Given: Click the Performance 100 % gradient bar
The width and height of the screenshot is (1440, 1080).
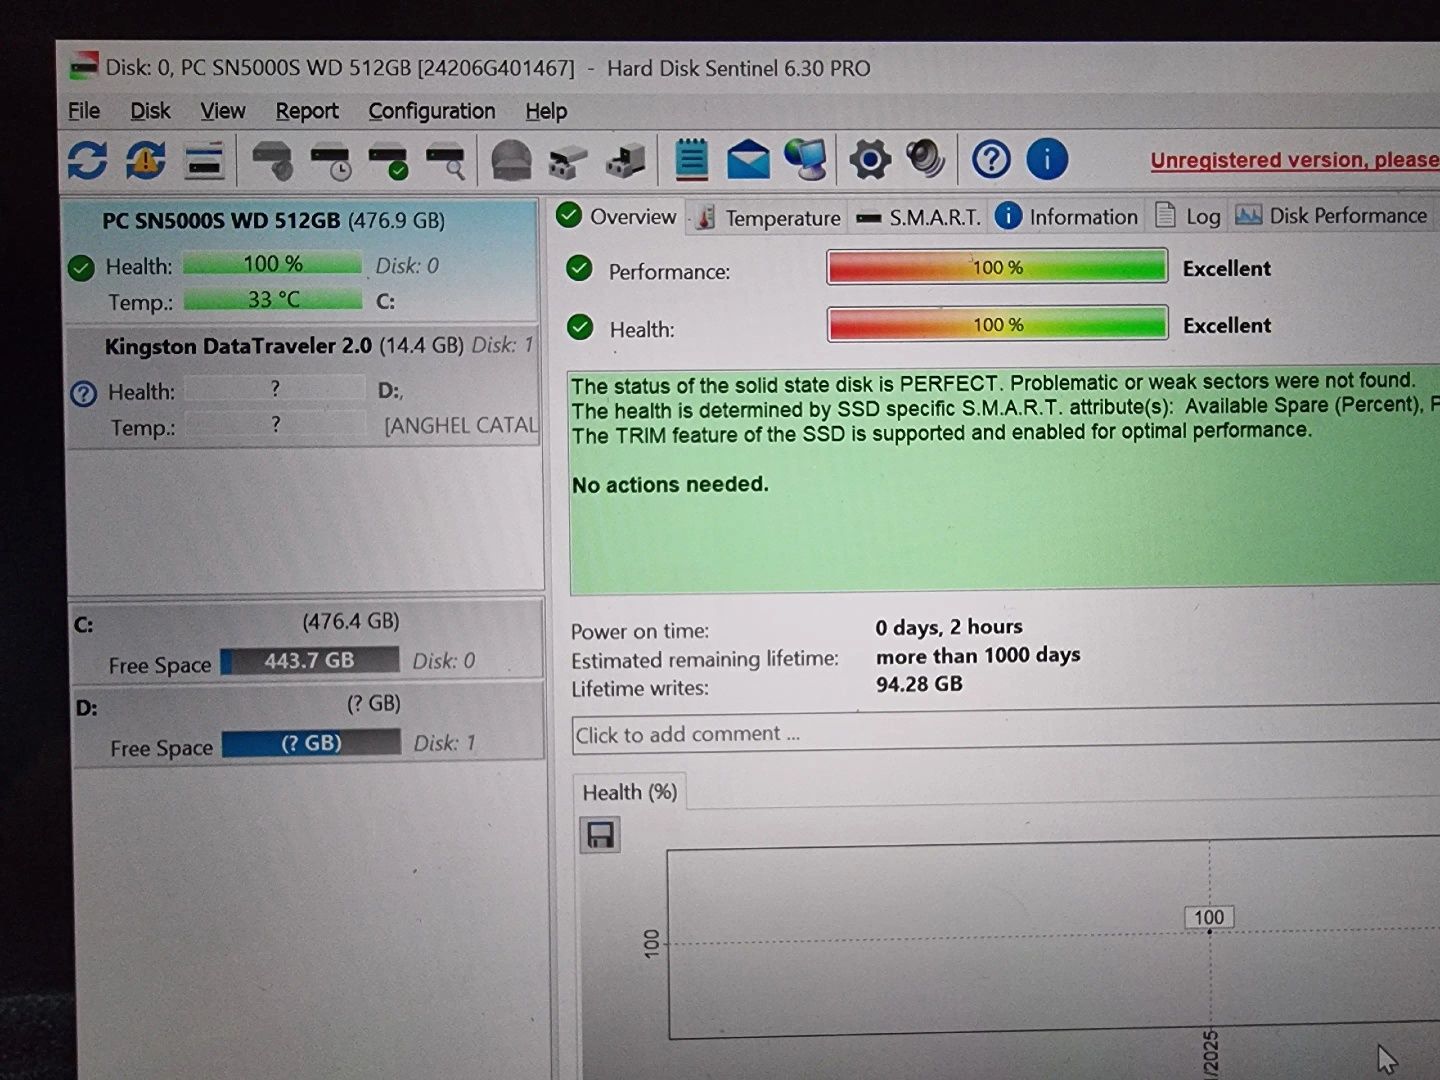Looking at the screenshot, I should (x=997, y=267).
